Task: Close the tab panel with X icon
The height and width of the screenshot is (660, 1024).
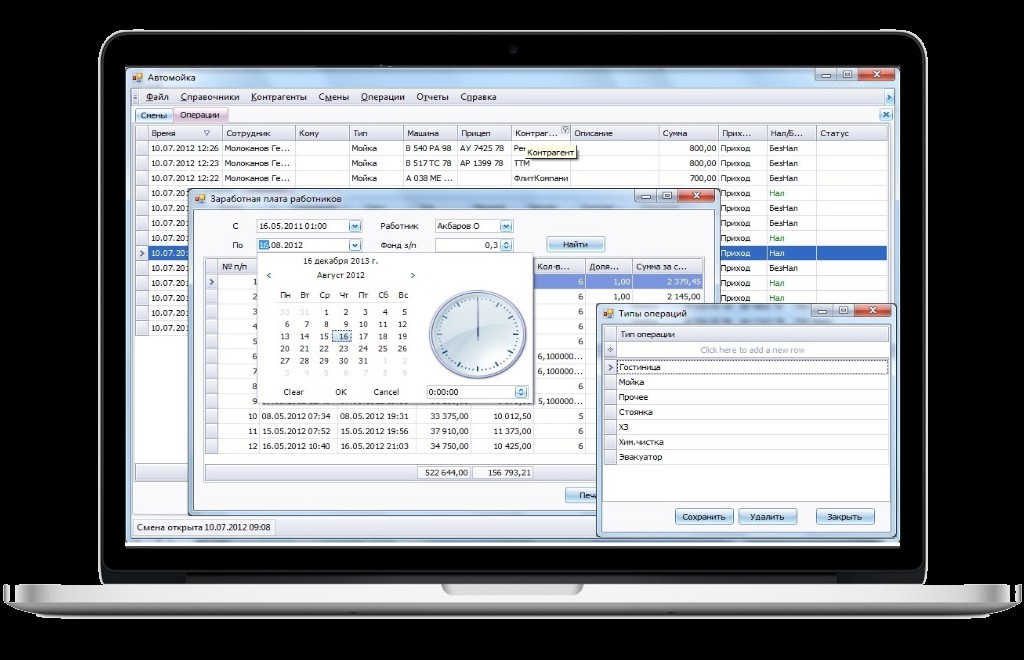Action: point(886,114)
